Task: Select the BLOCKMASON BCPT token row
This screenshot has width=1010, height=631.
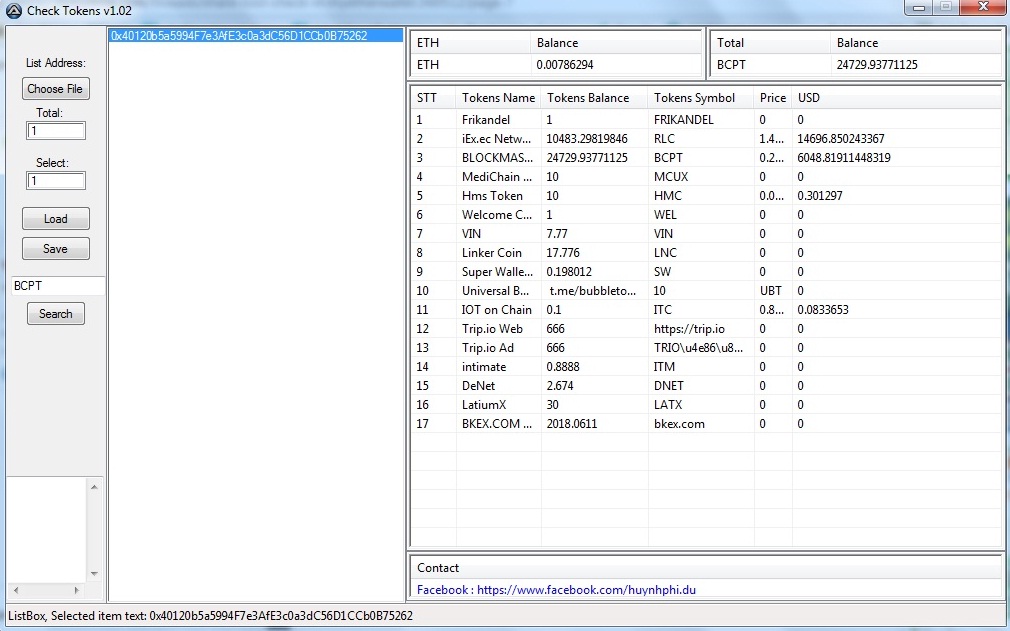Action: click(x=700, y=158)
